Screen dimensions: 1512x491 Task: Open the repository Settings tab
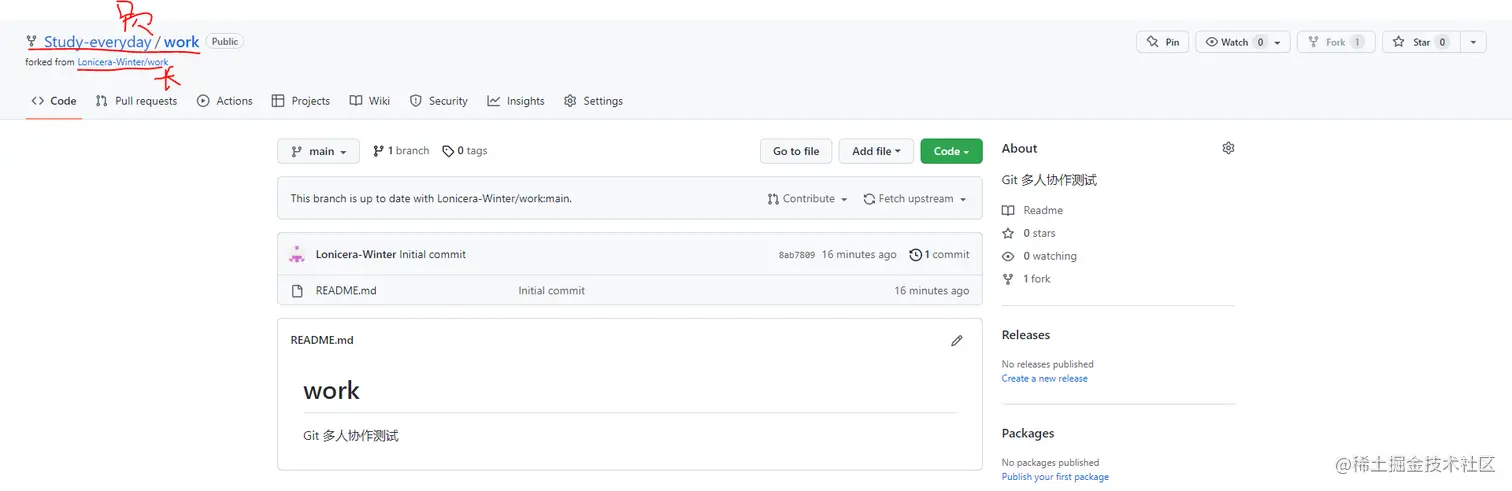tap(593, 101)
